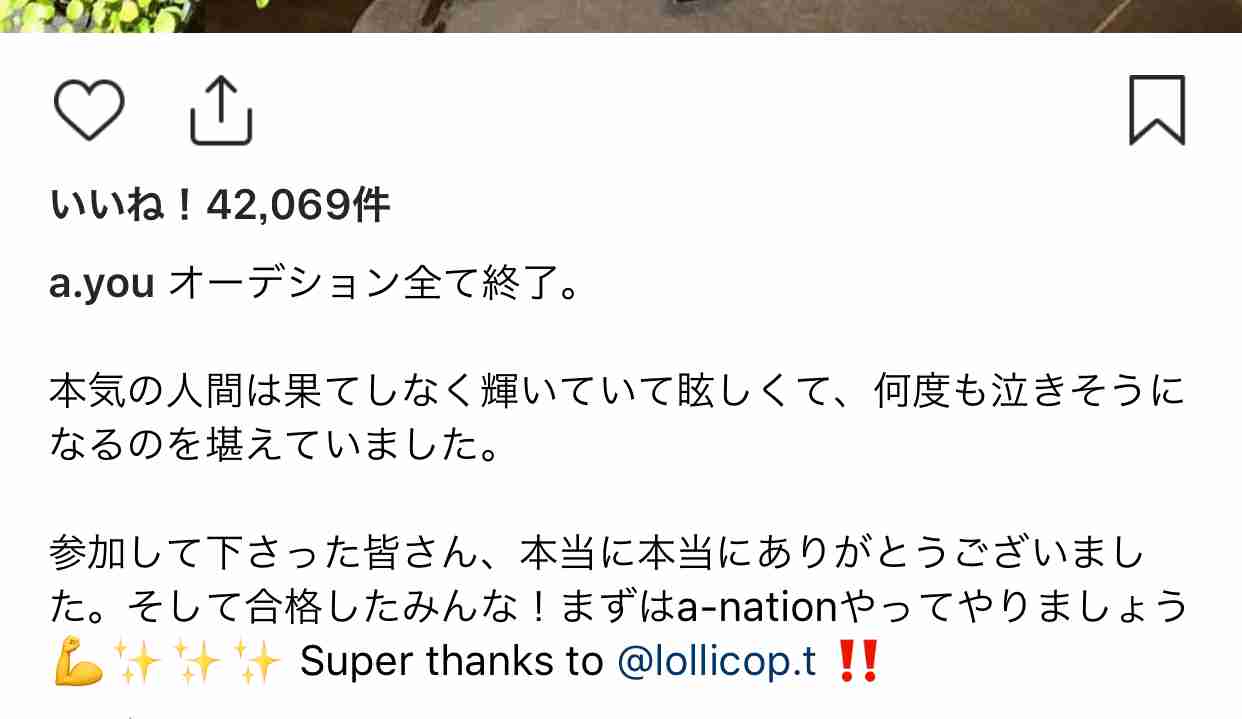Tap the red double exclamation emoji
Screen dimensions: 1242x719
[x=856, y=662]
